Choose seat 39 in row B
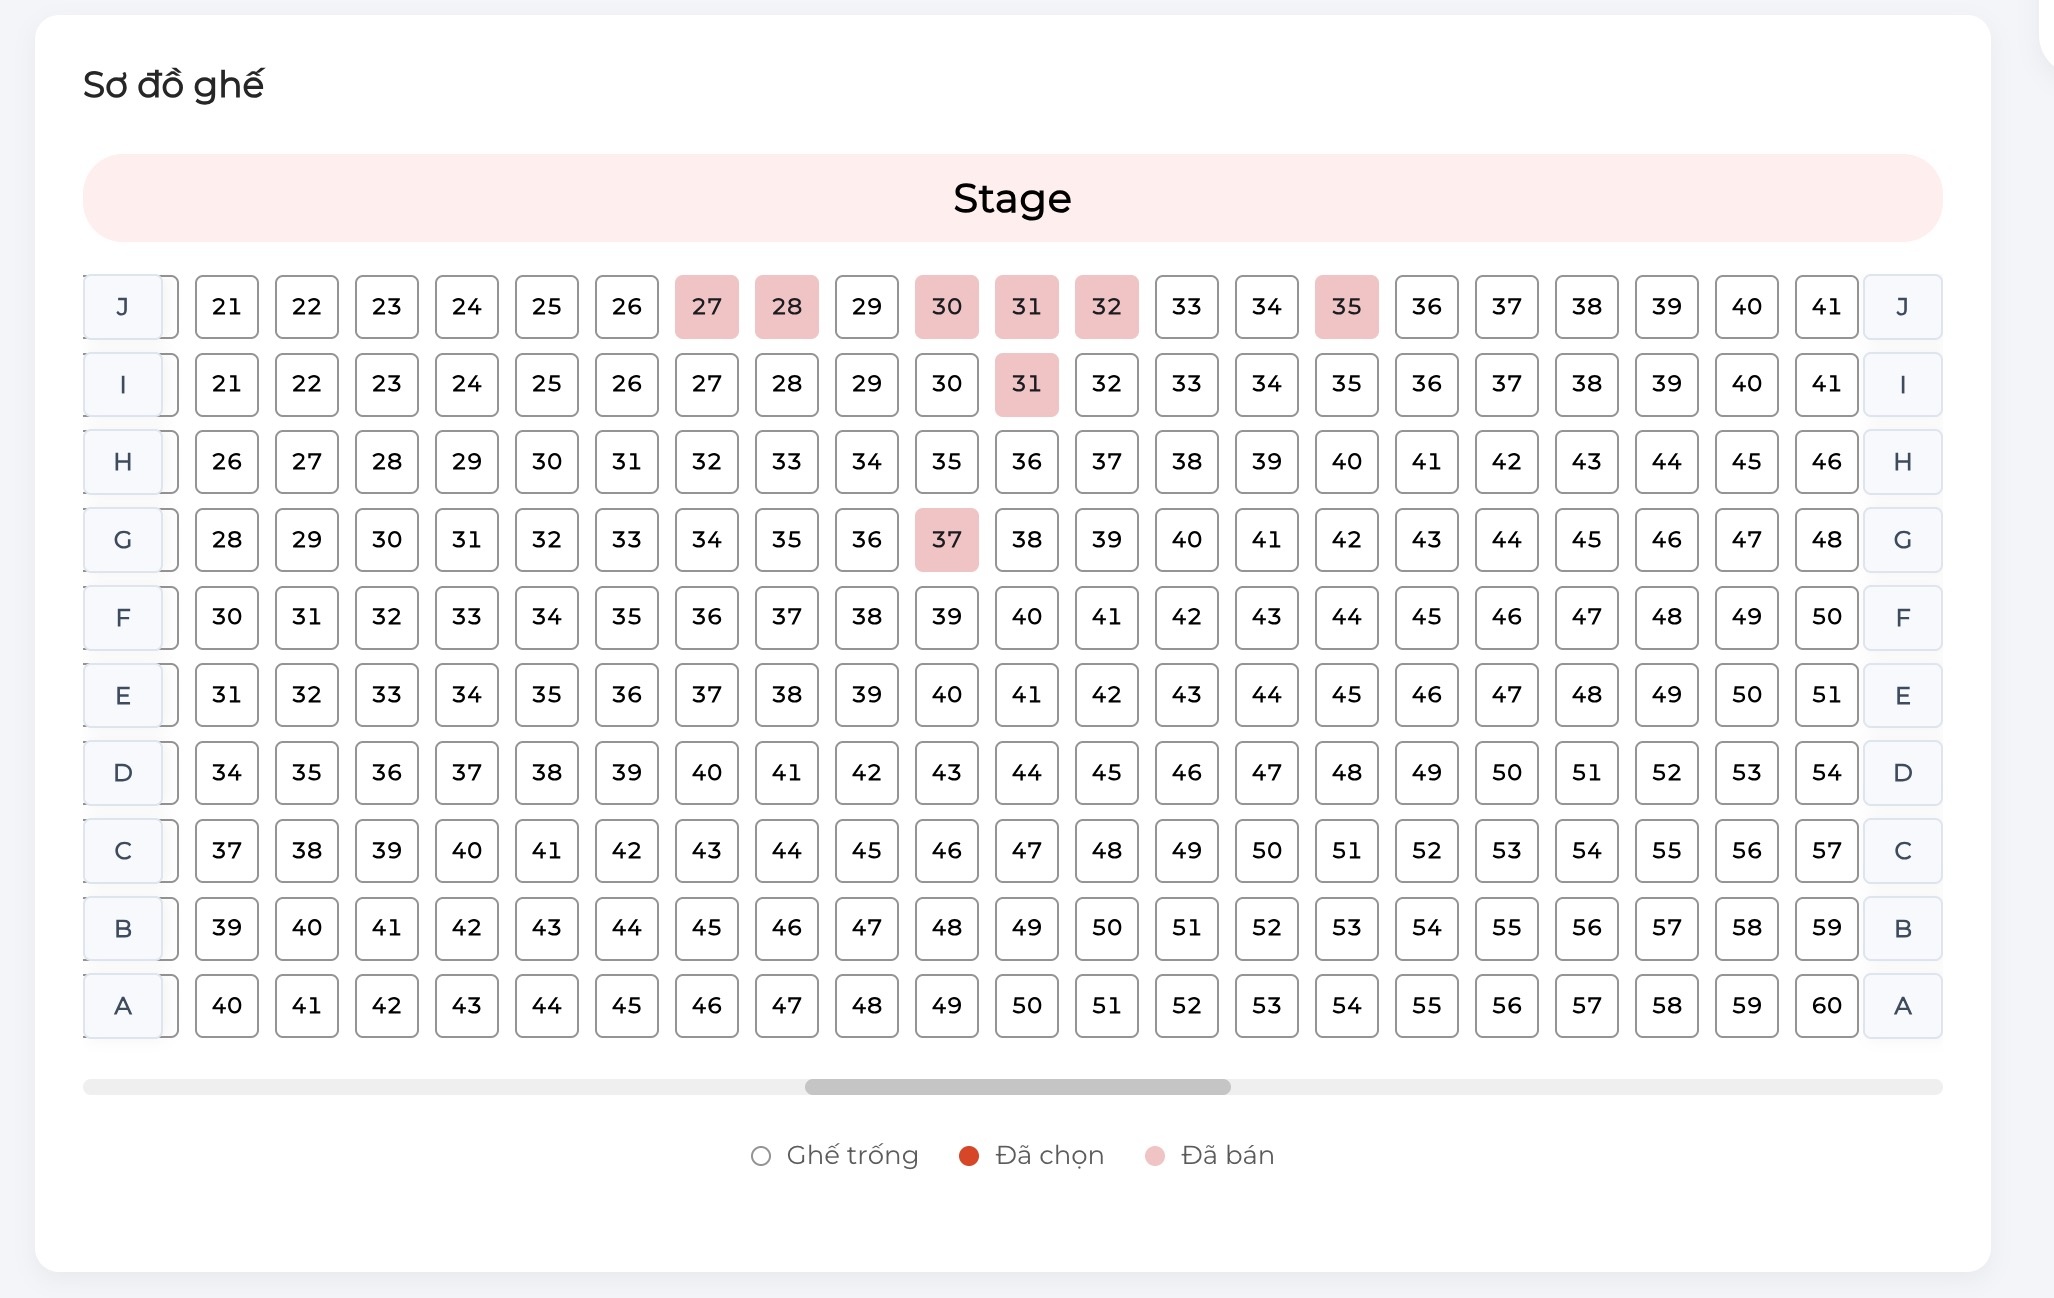Image resolution: width=2054 pixels, height=1298 pixels. click(226, 928)
